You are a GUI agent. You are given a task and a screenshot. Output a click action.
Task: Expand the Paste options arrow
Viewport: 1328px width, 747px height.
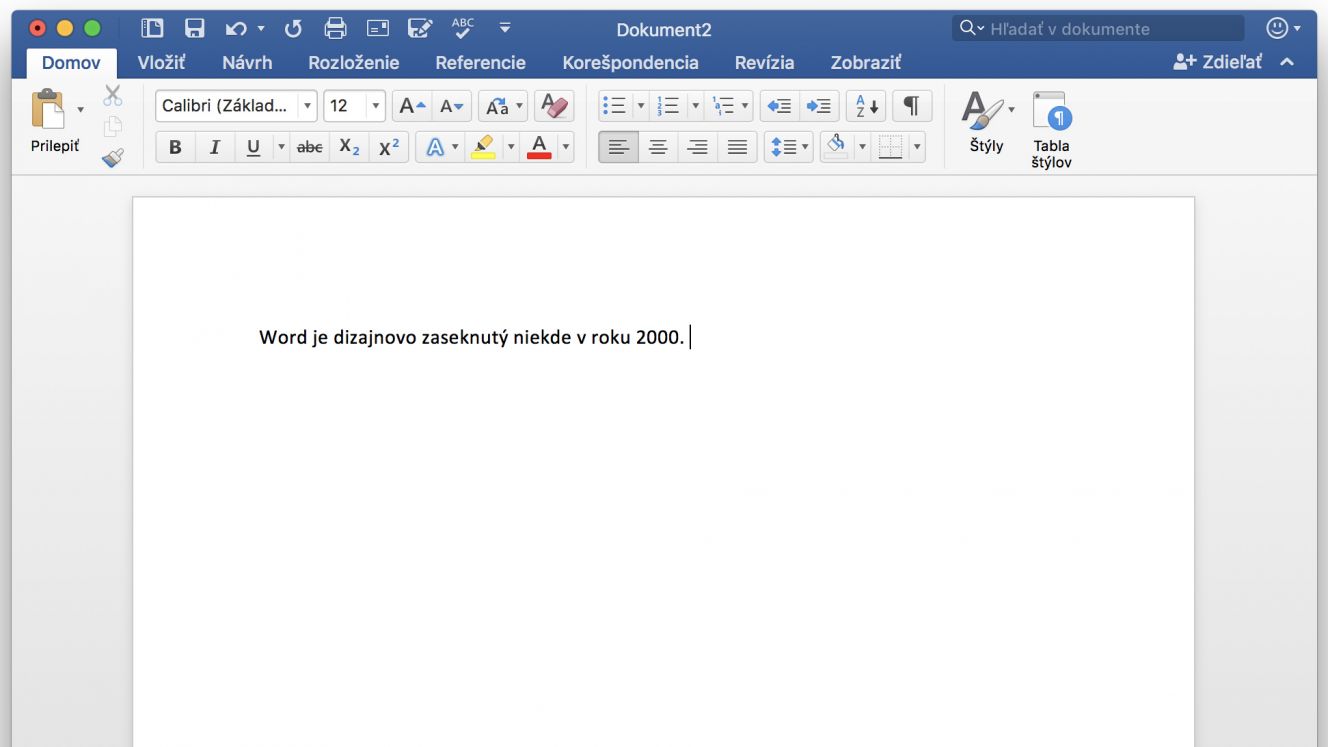(x=80, y=109)
